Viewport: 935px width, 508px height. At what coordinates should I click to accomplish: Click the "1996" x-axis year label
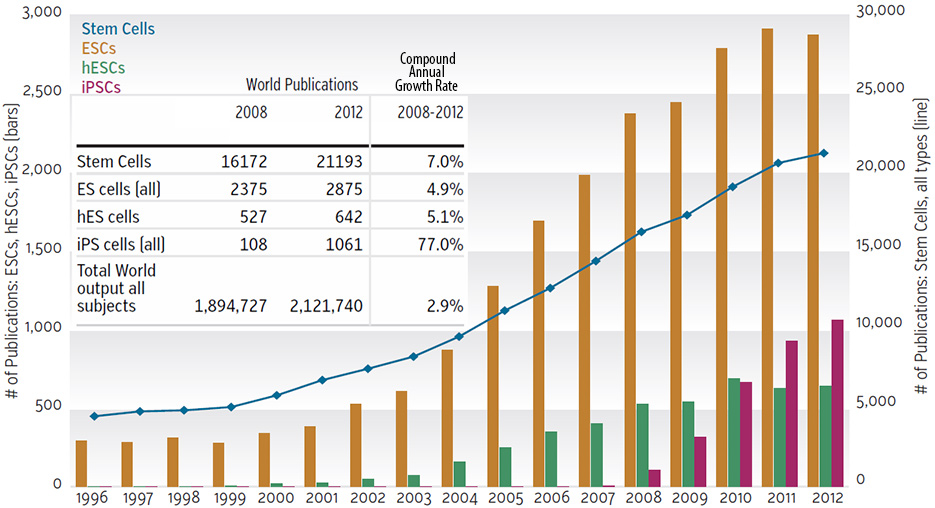click(x=91, y=498)
